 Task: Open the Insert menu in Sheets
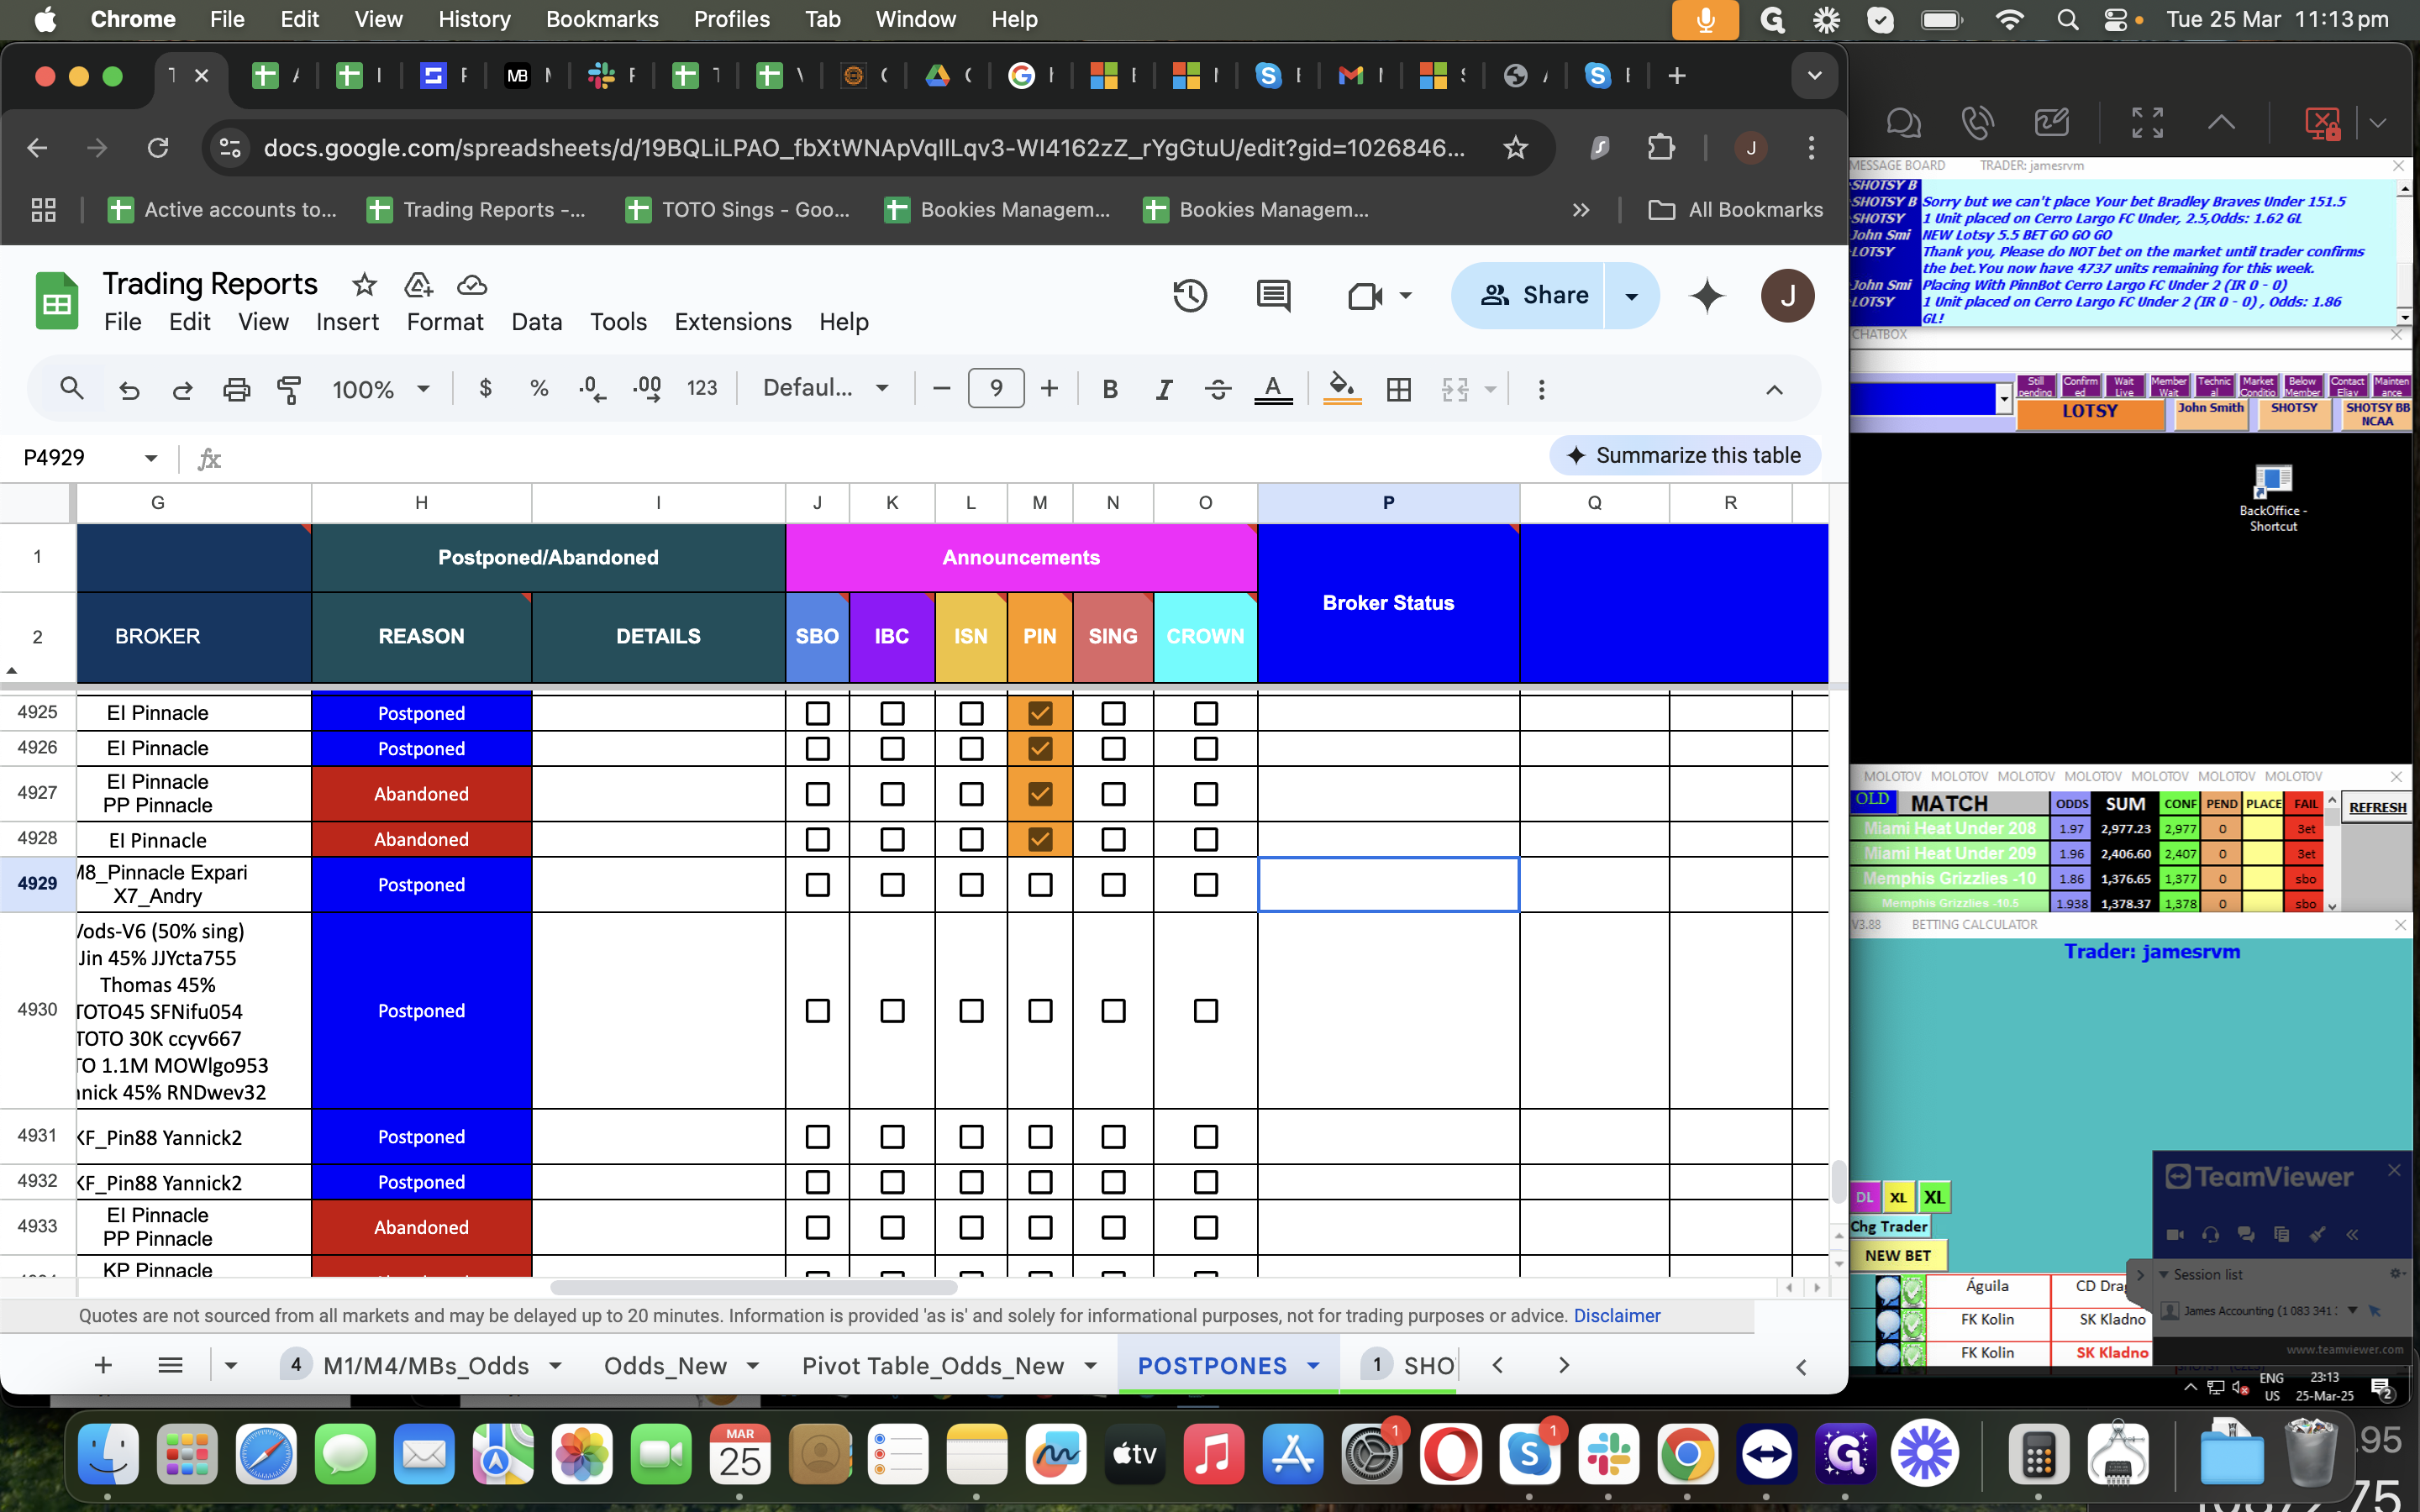[347, 322]
